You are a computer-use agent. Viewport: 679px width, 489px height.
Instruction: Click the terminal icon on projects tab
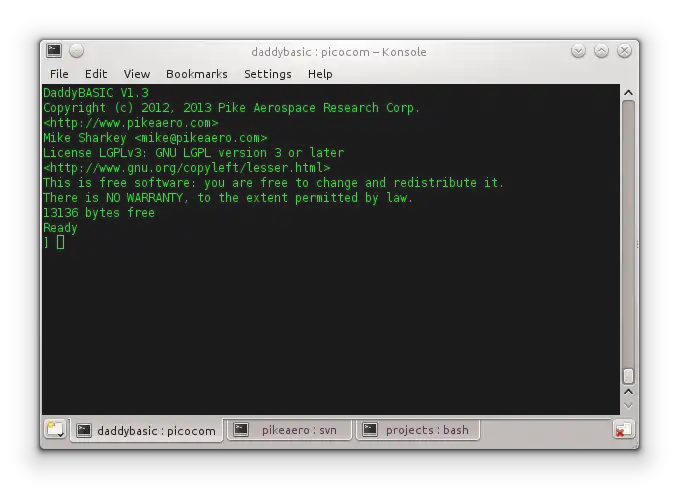(370, 429)
